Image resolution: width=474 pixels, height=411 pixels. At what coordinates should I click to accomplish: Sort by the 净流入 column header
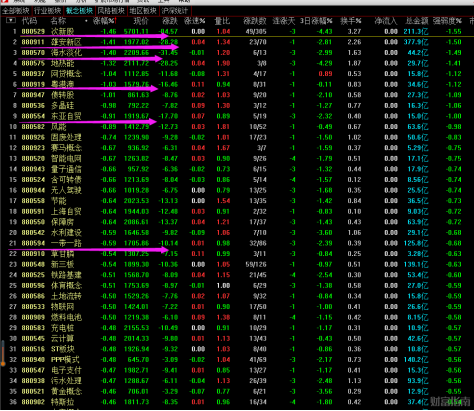[386, 21]
